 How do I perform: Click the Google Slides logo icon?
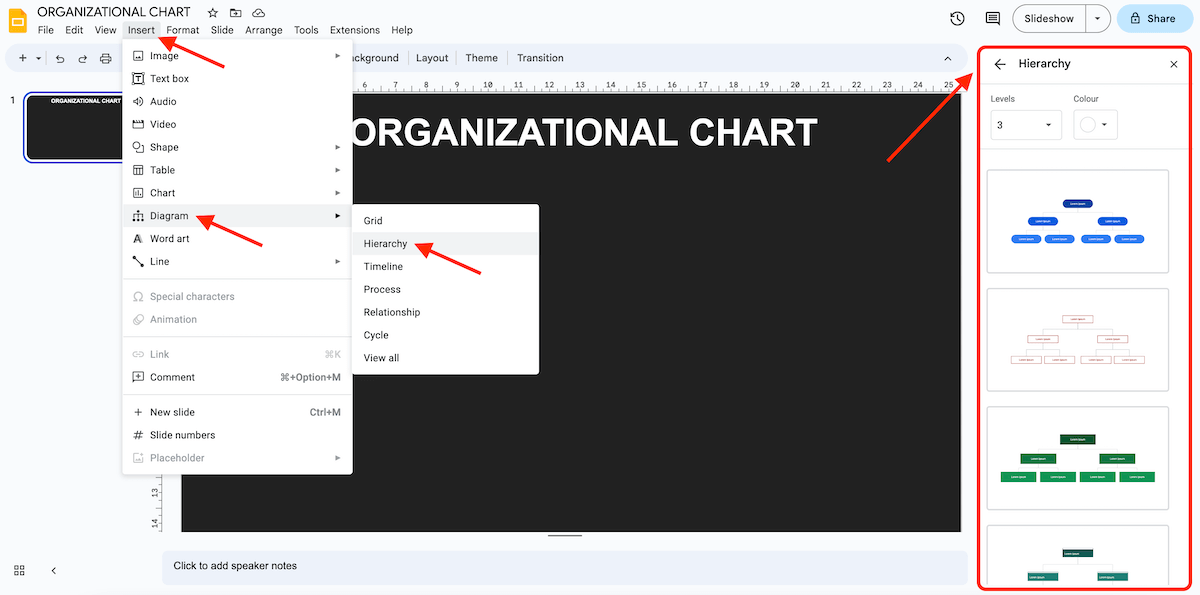click(19, 20)
